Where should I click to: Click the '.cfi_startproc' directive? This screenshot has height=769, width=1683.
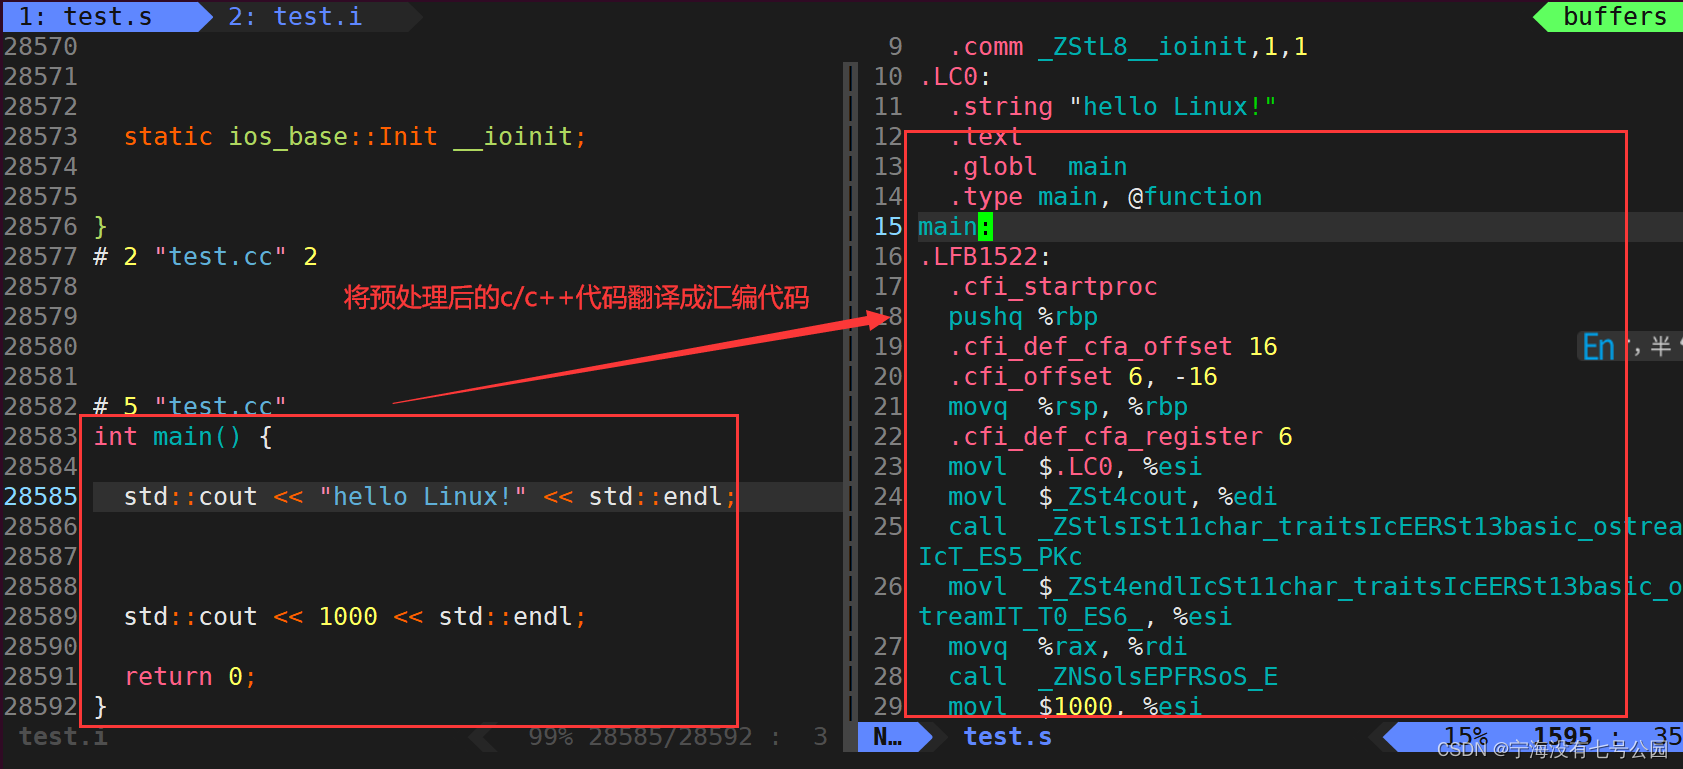coord(1053,287)
